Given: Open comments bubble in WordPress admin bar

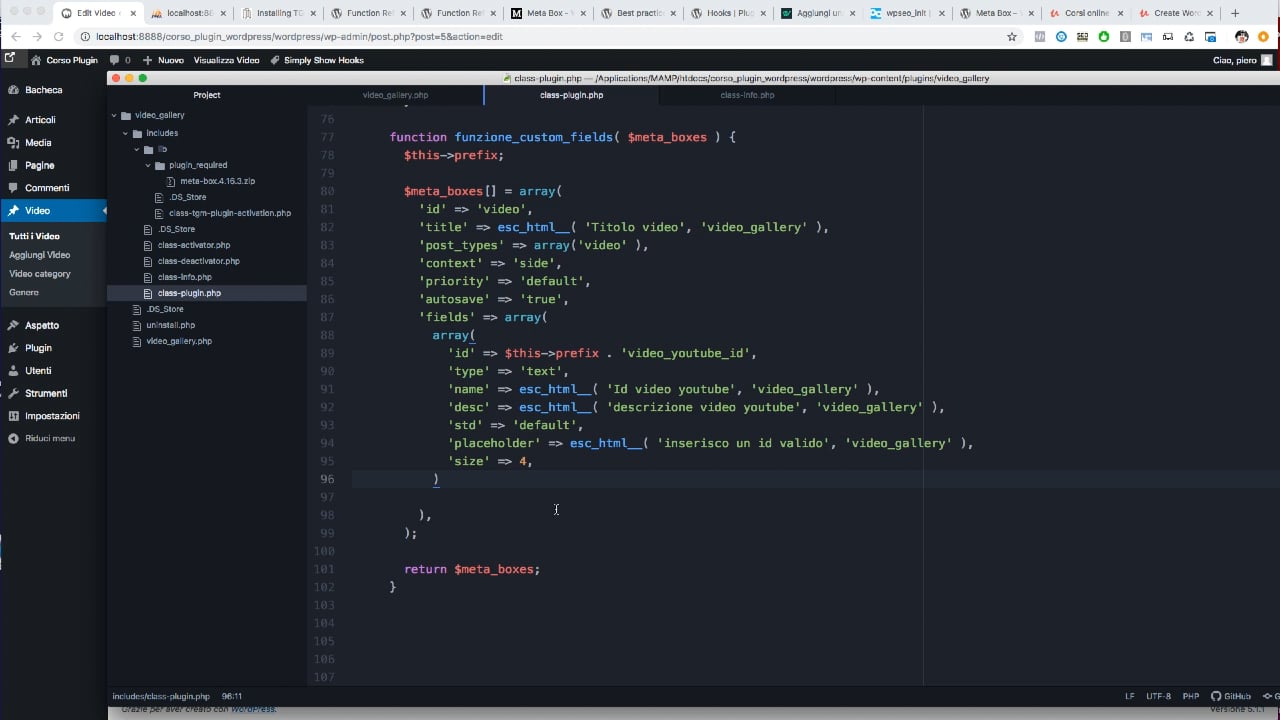Looking at the screenshot, I should click(x=120, y=60).
